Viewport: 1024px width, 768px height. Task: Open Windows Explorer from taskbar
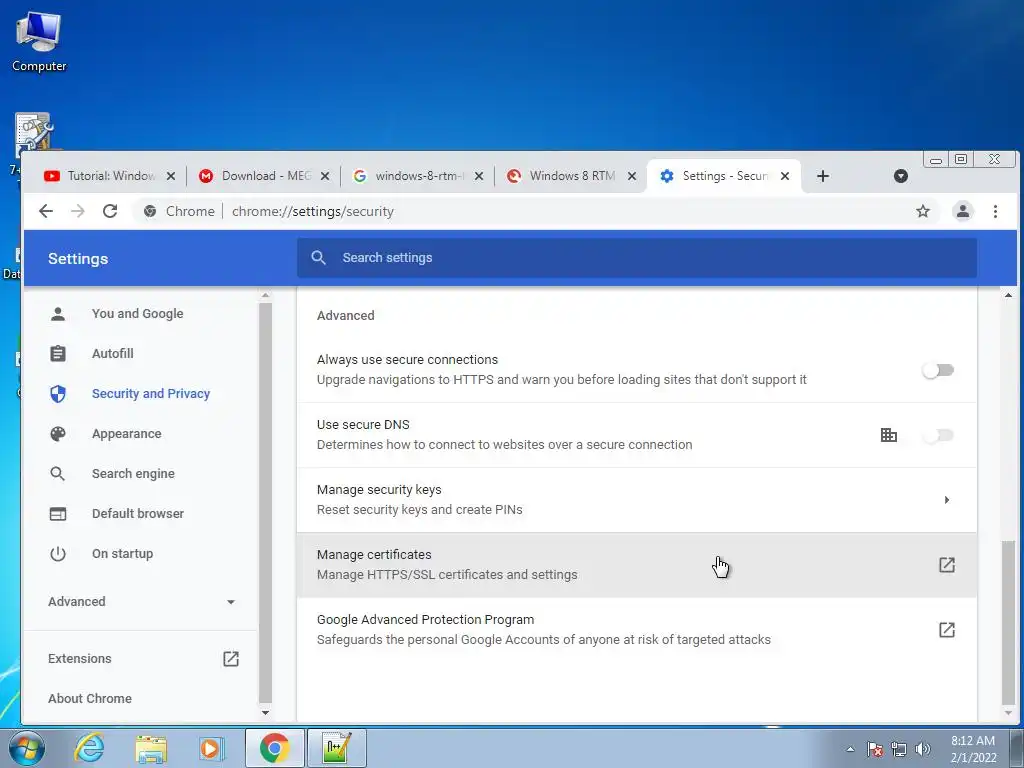tap(151, 748)
